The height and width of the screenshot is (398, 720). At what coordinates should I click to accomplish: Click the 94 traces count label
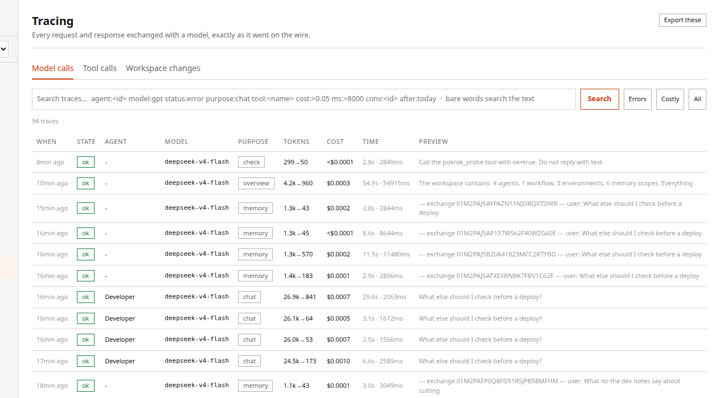click(45, 121)
